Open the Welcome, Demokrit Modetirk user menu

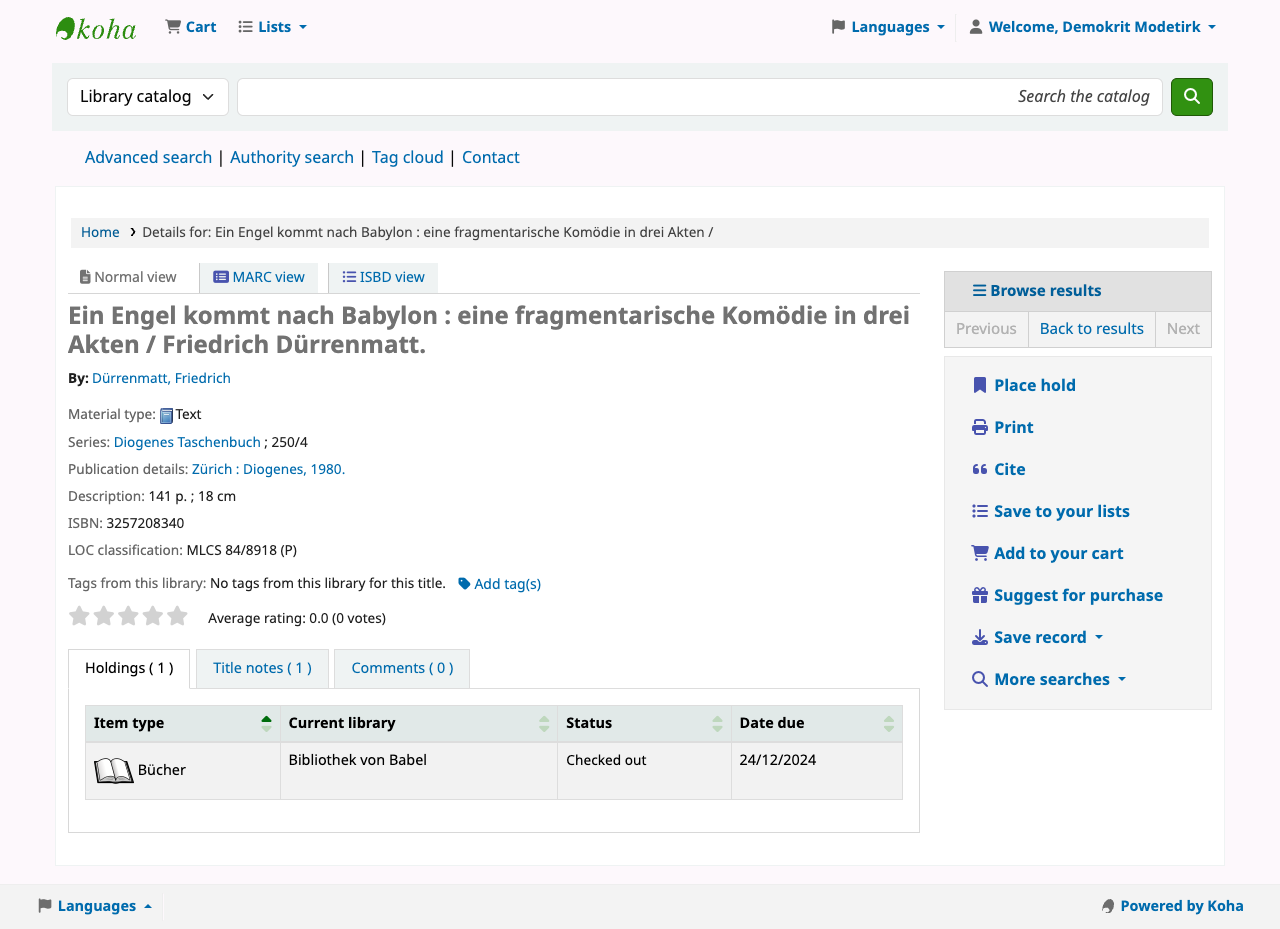click(x=1093, y=27)
